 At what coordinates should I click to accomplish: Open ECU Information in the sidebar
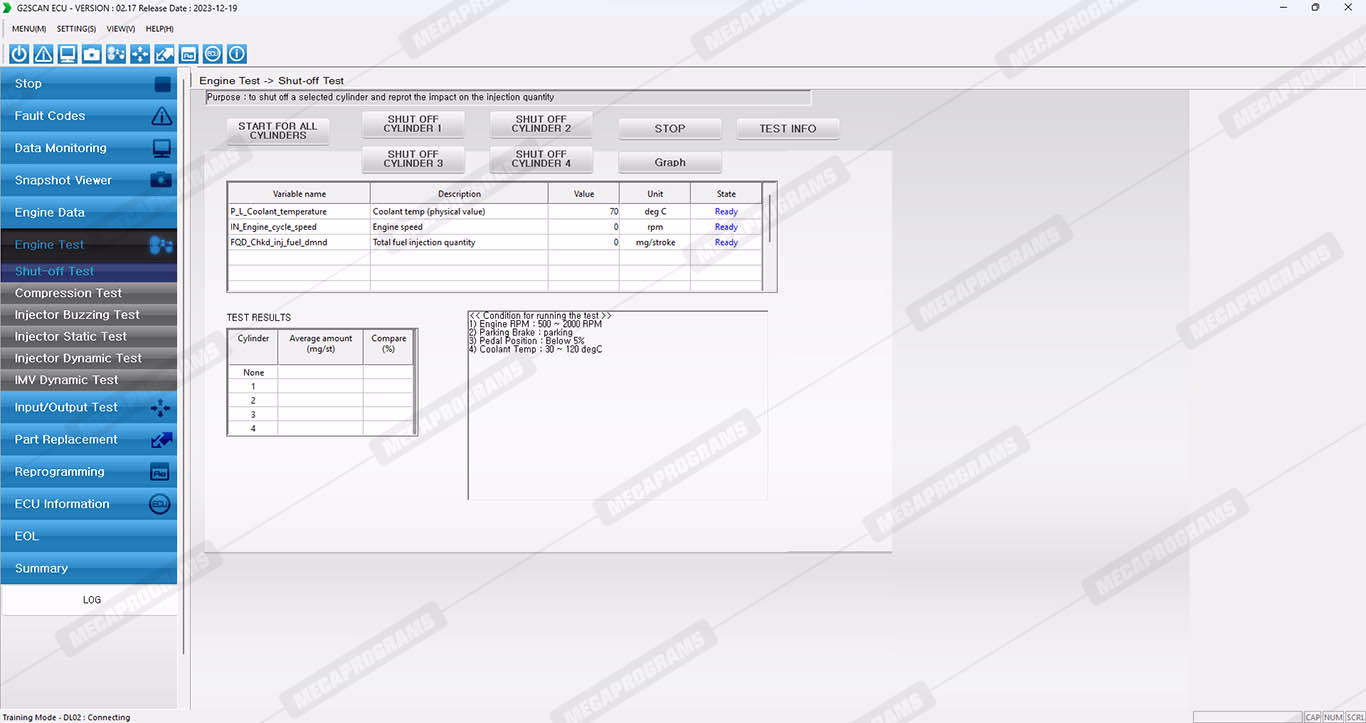[x=89, y=504]
